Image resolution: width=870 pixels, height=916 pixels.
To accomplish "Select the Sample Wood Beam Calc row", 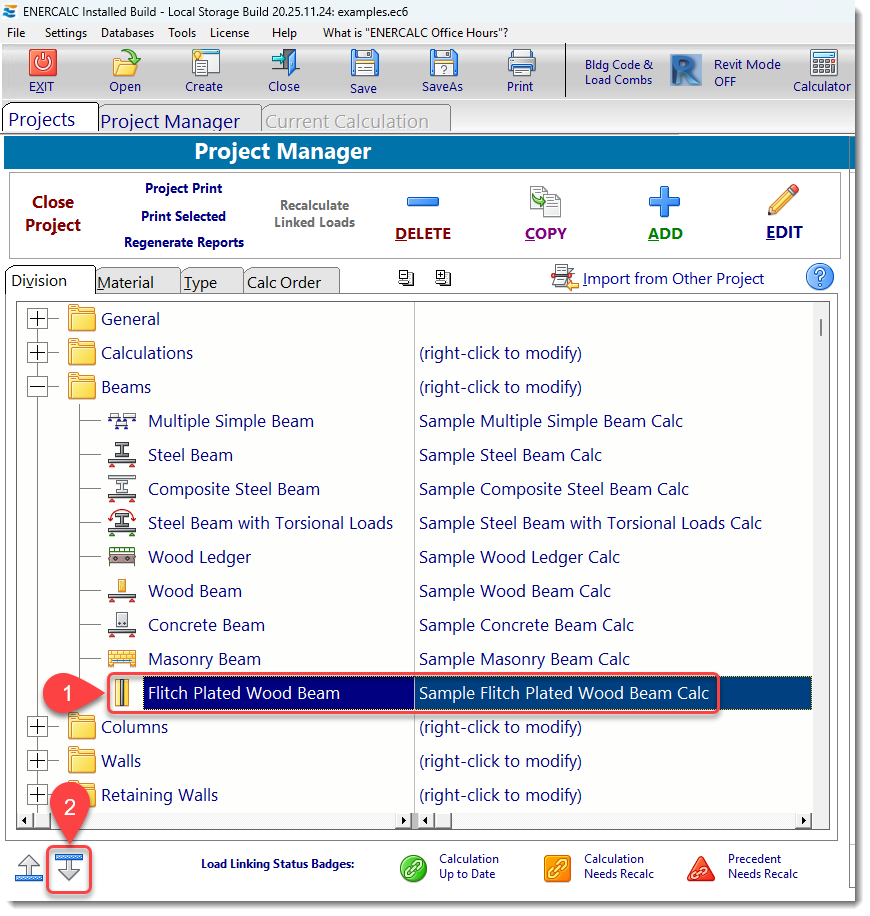I will (x=515, y=591).
